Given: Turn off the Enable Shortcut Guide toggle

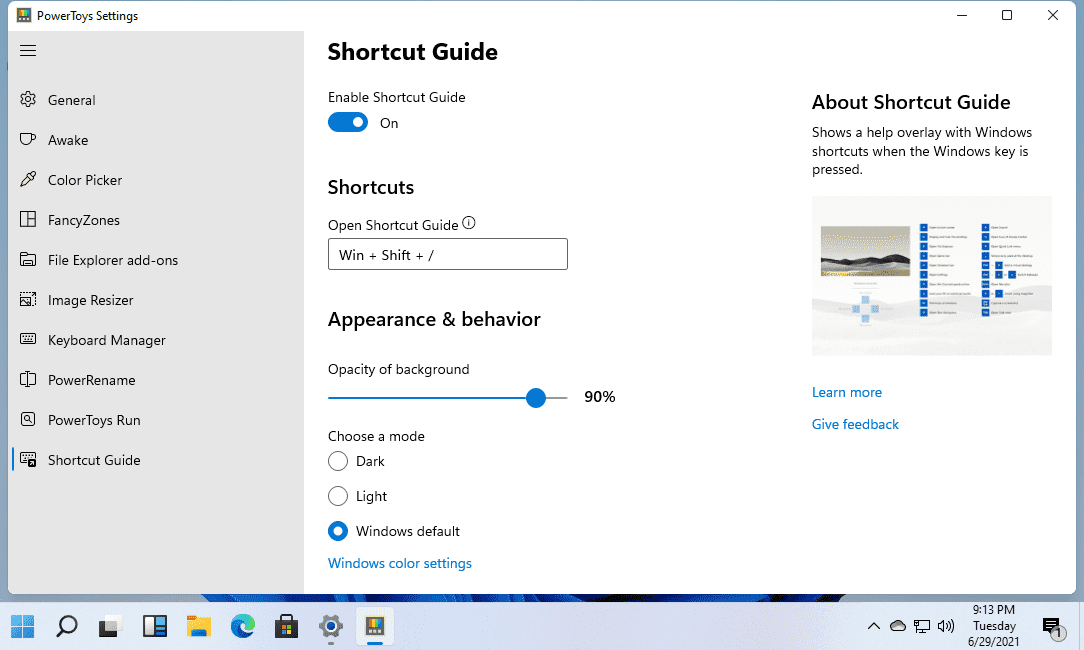Looking at the screenshot, I should [348, 122].
